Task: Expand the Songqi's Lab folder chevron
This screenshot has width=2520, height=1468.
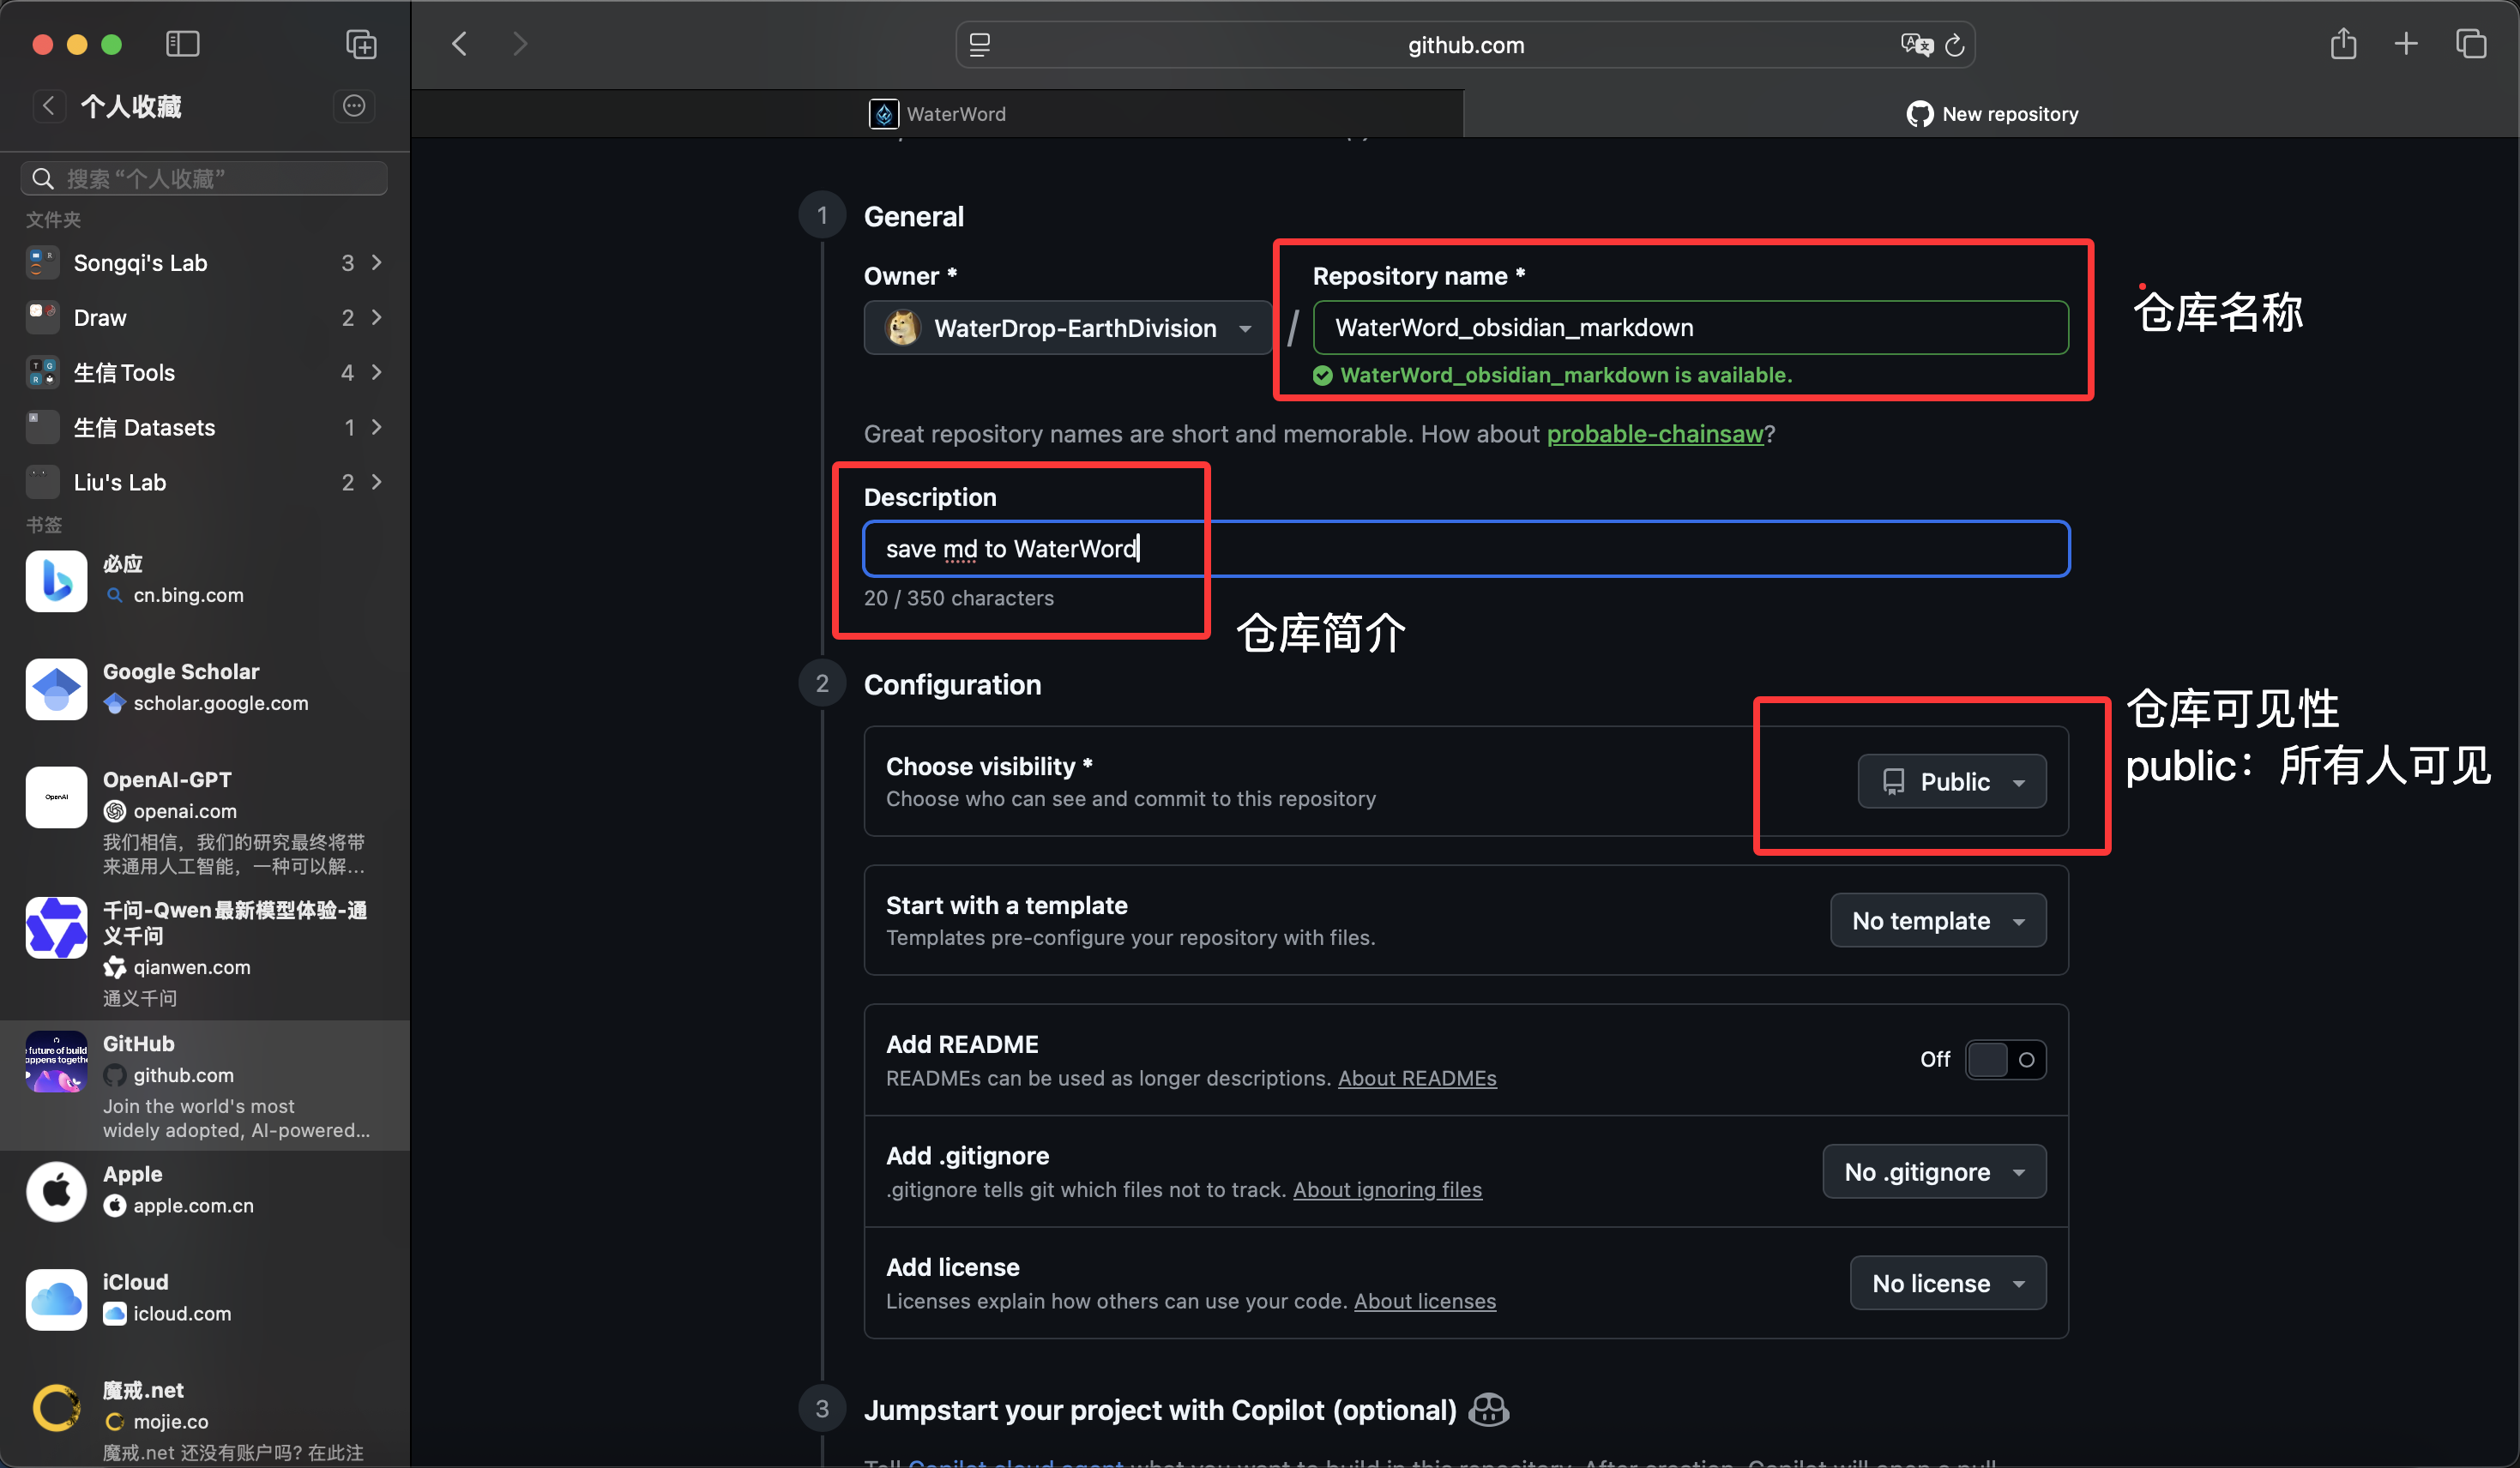Action: point(377,262)
